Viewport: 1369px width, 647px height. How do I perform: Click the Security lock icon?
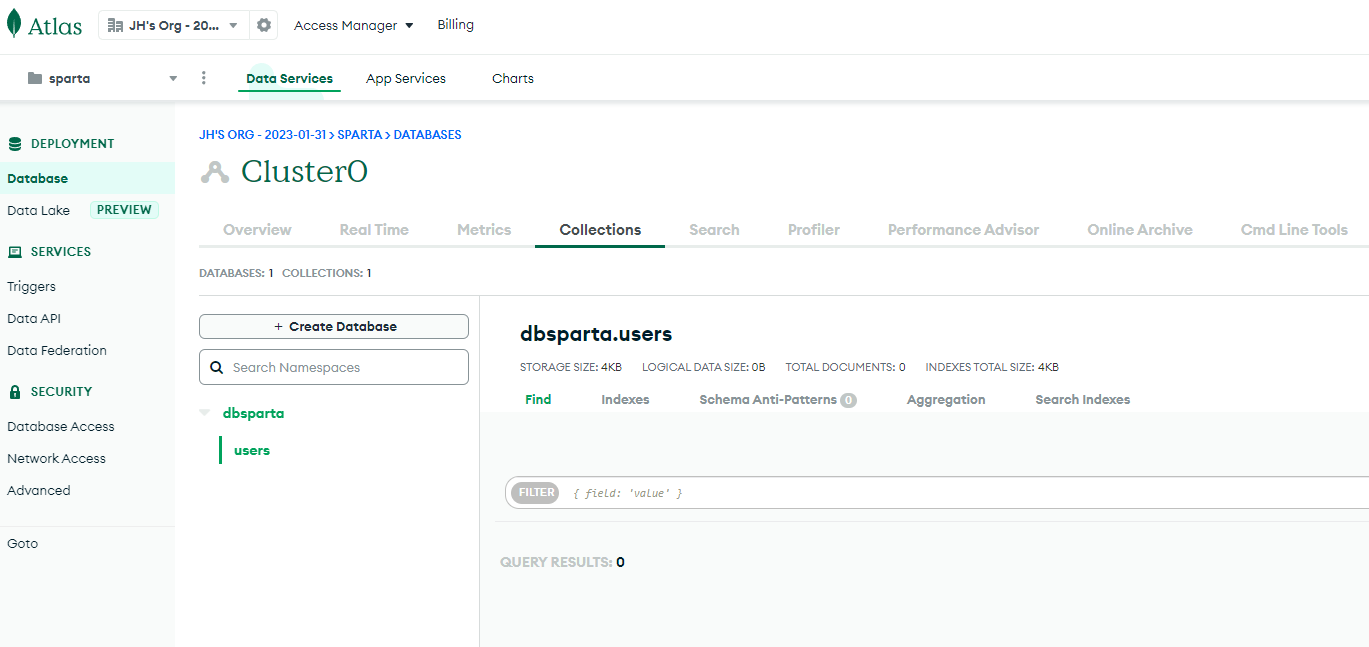click(15, 391)
